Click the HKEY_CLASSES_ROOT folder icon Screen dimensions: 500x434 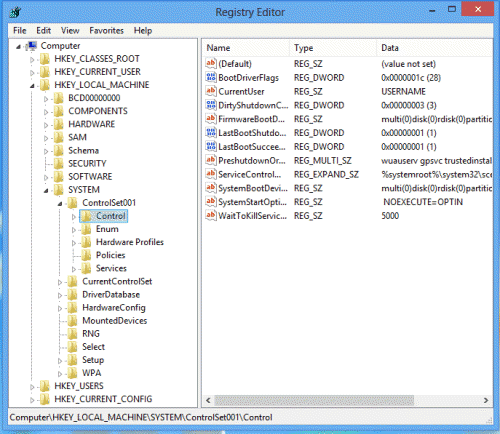[45, 59]
